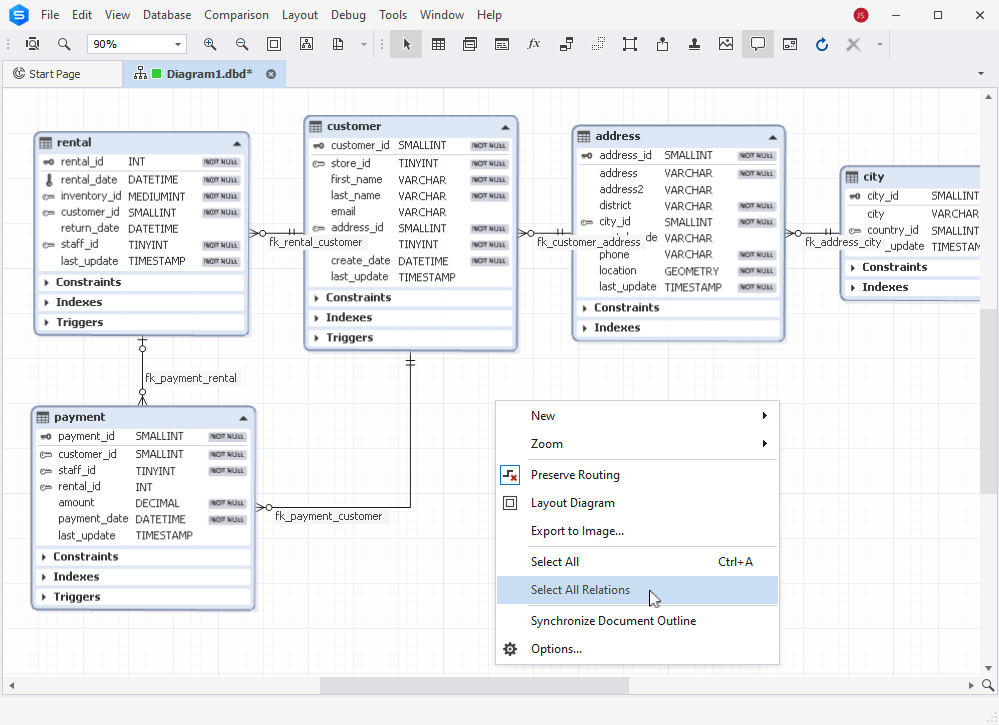Click the Insert Image toolbar icon
This screenshot has width=999, height=725.
coord(725,44)
